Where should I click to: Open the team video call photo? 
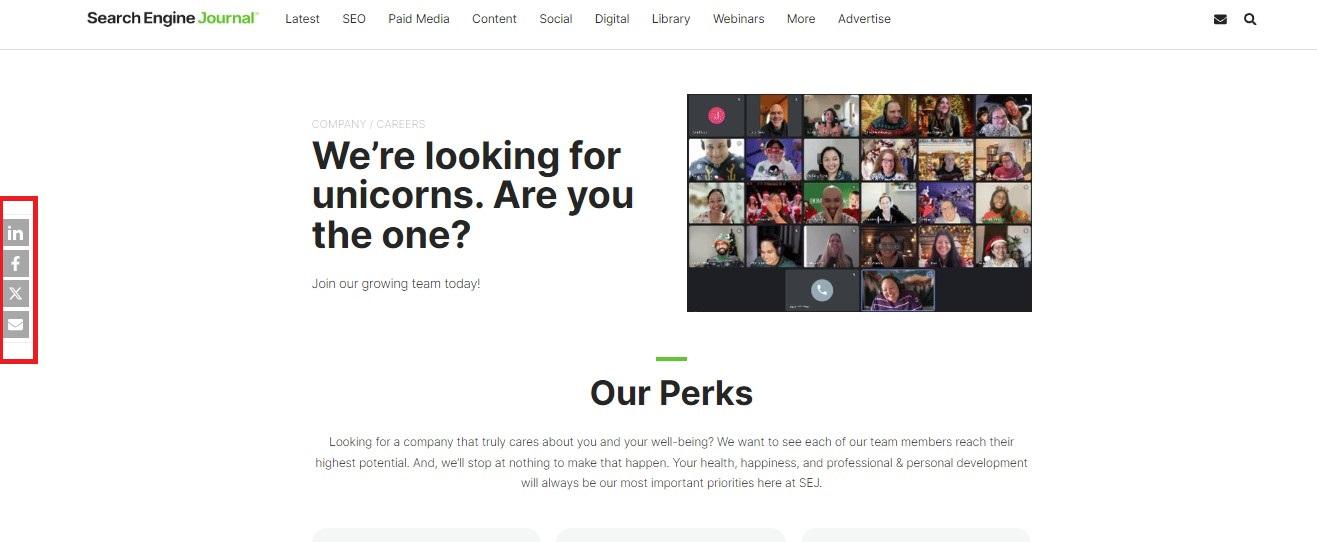click(x=859, y=203)
